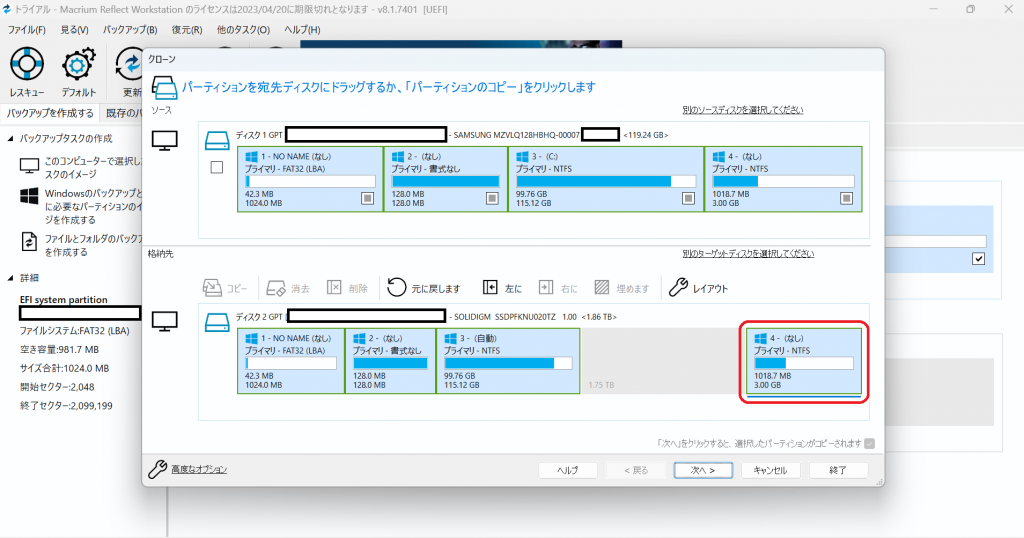Click the 左に move-left icon
The height and width of the screenshot is (538, 1024).
(490, 287)
